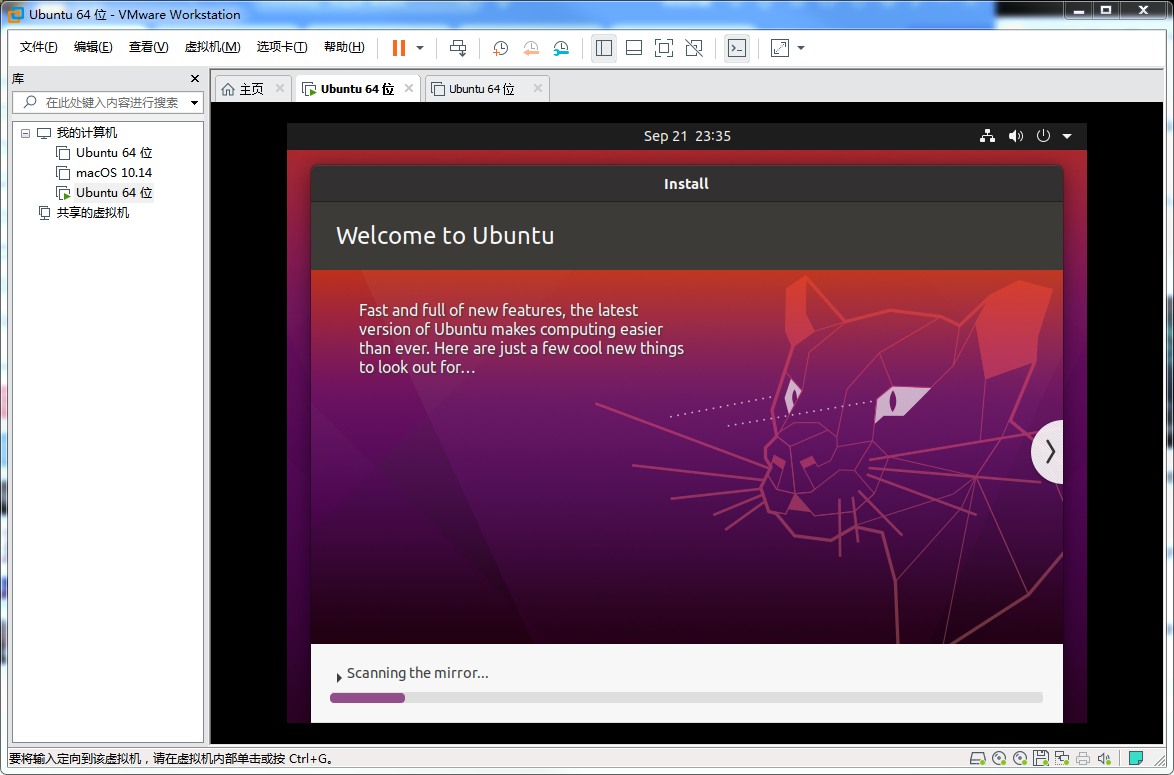Click the floppy drive status icon
1174x775 pixels.
(1041, 759)
